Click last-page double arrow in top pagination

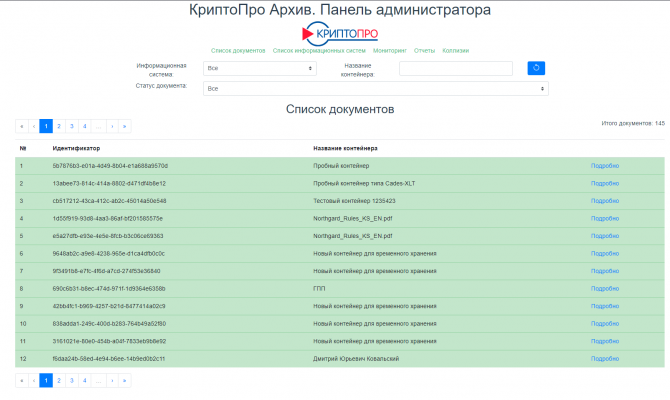point(124,126)
